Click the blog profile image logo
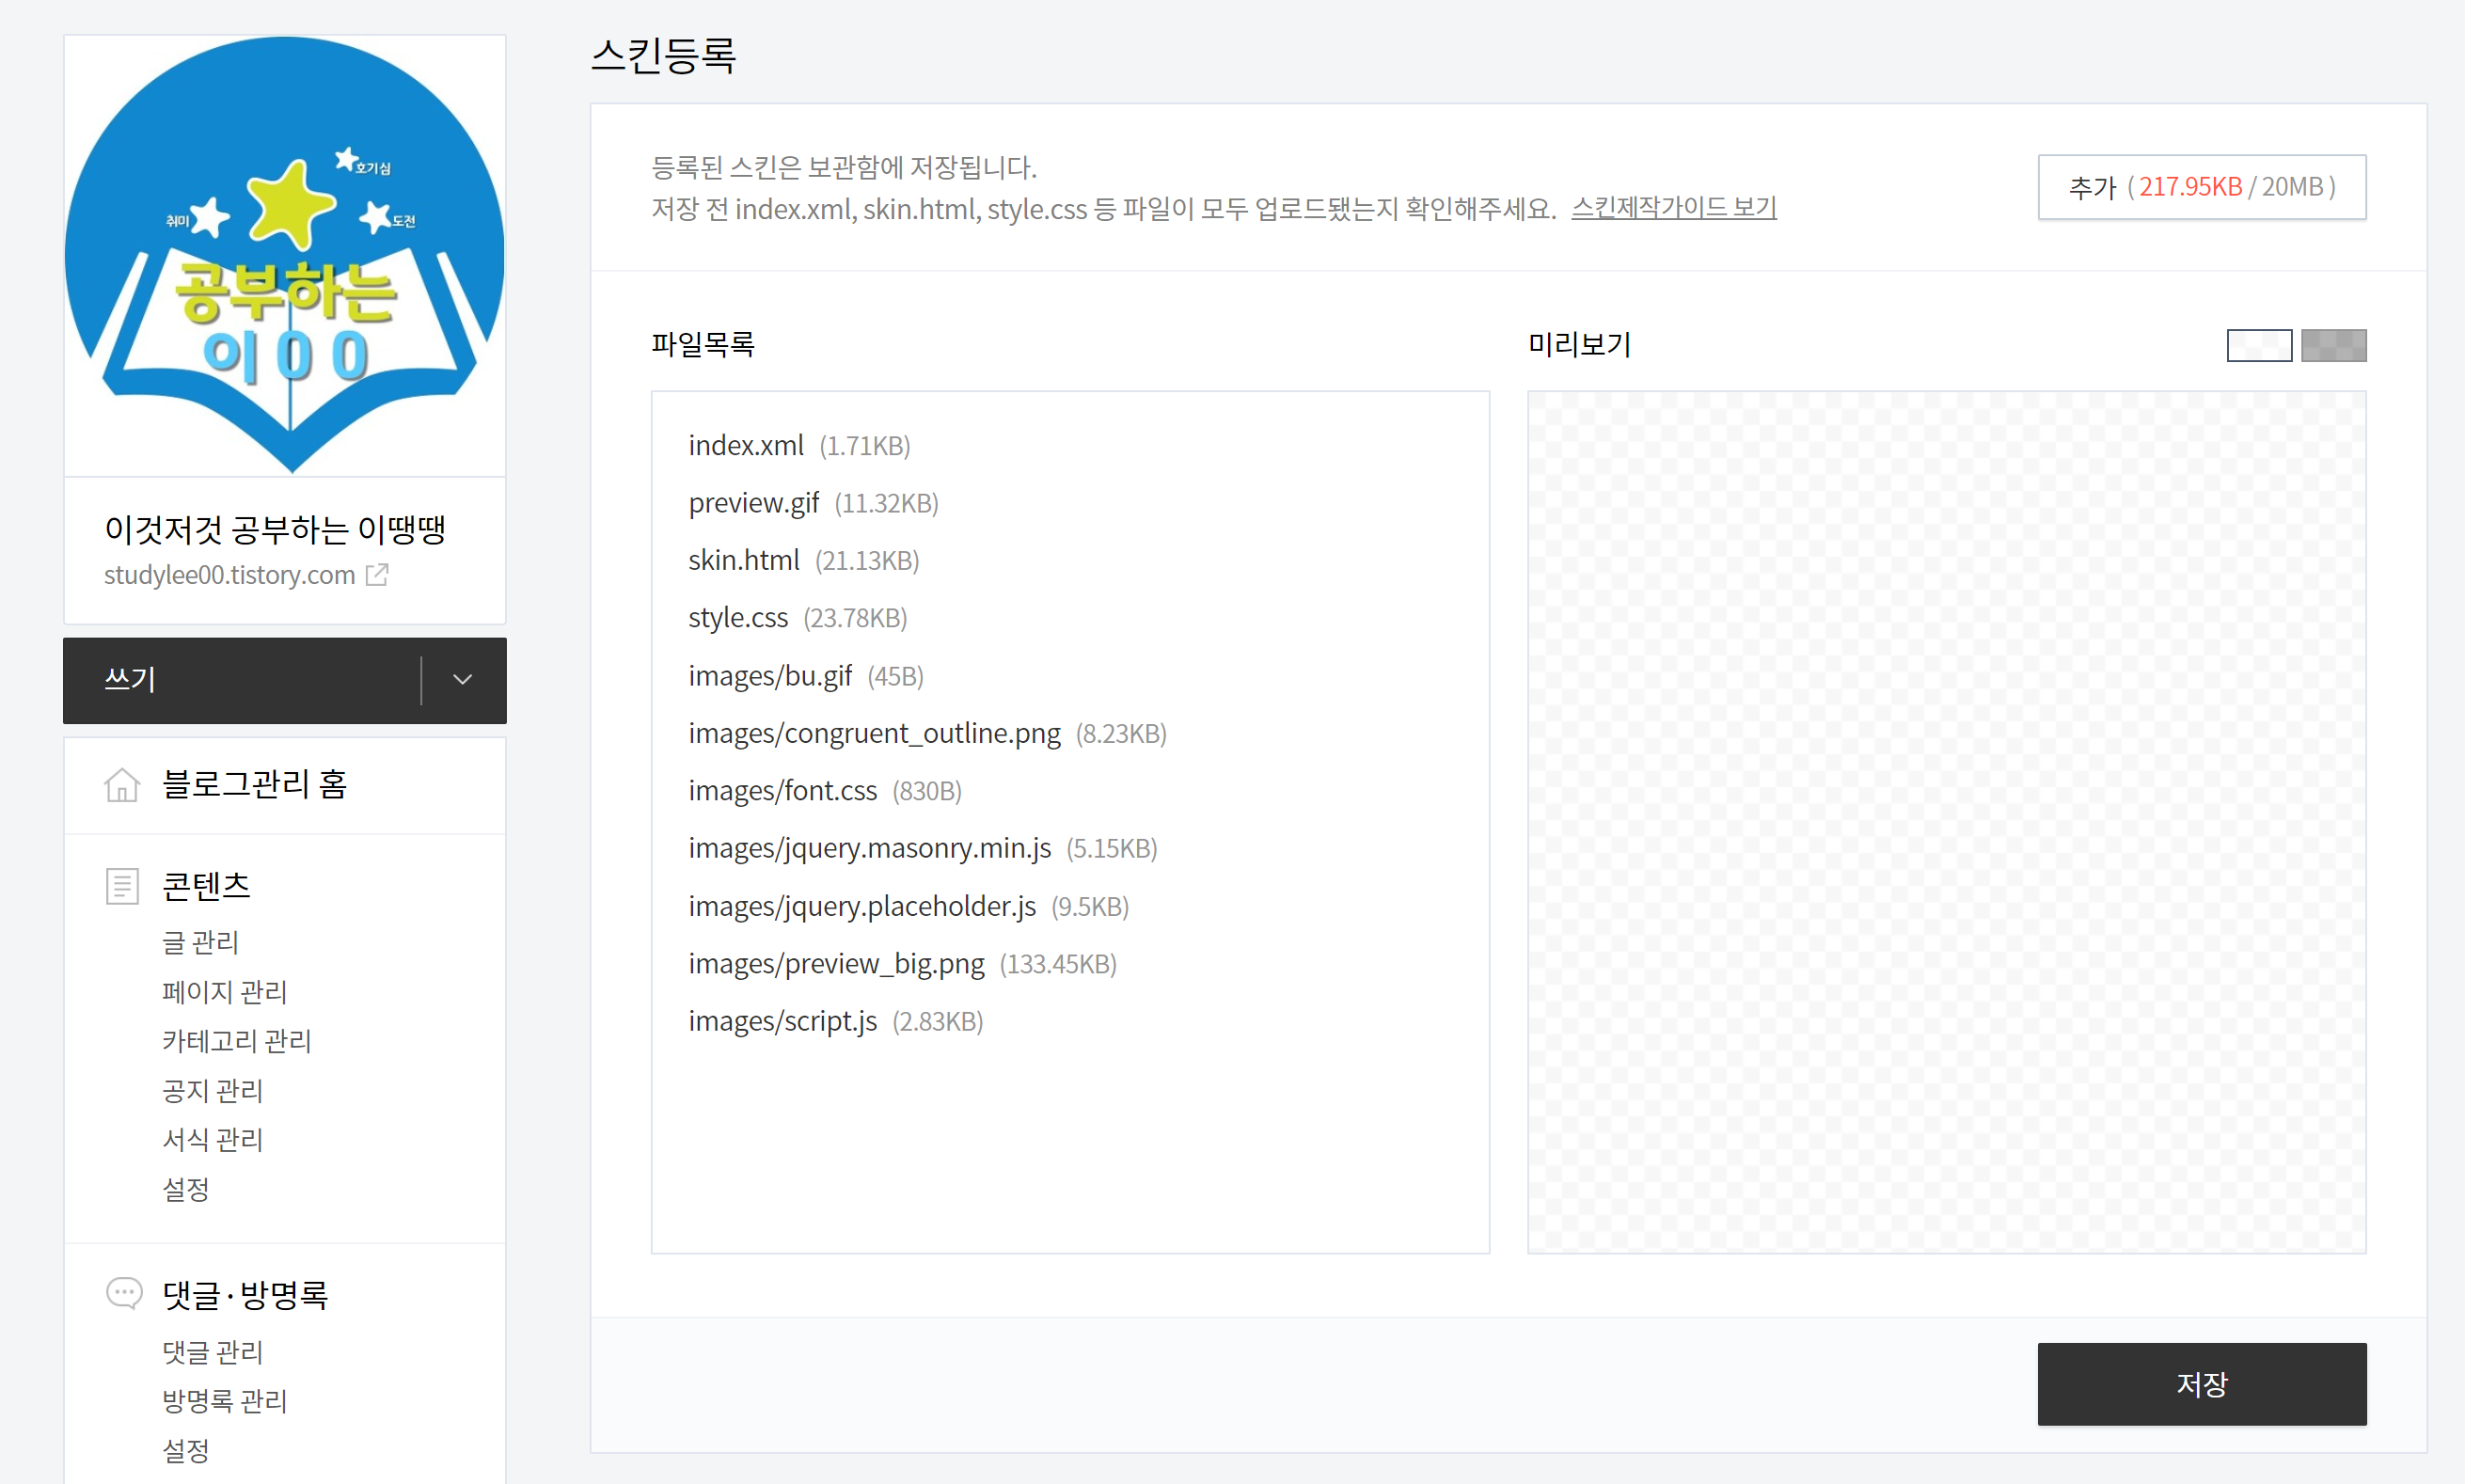Image resolution: width=2465 pixels, height=1484 pixels. [285, 256]
